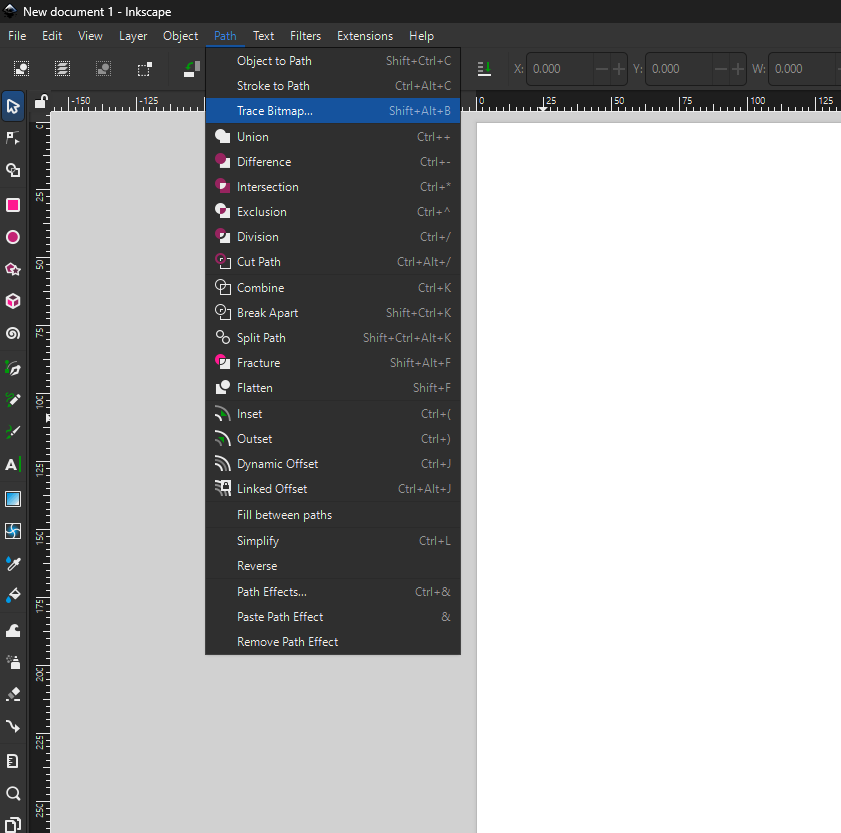Open the Text menu

(263, 36)
